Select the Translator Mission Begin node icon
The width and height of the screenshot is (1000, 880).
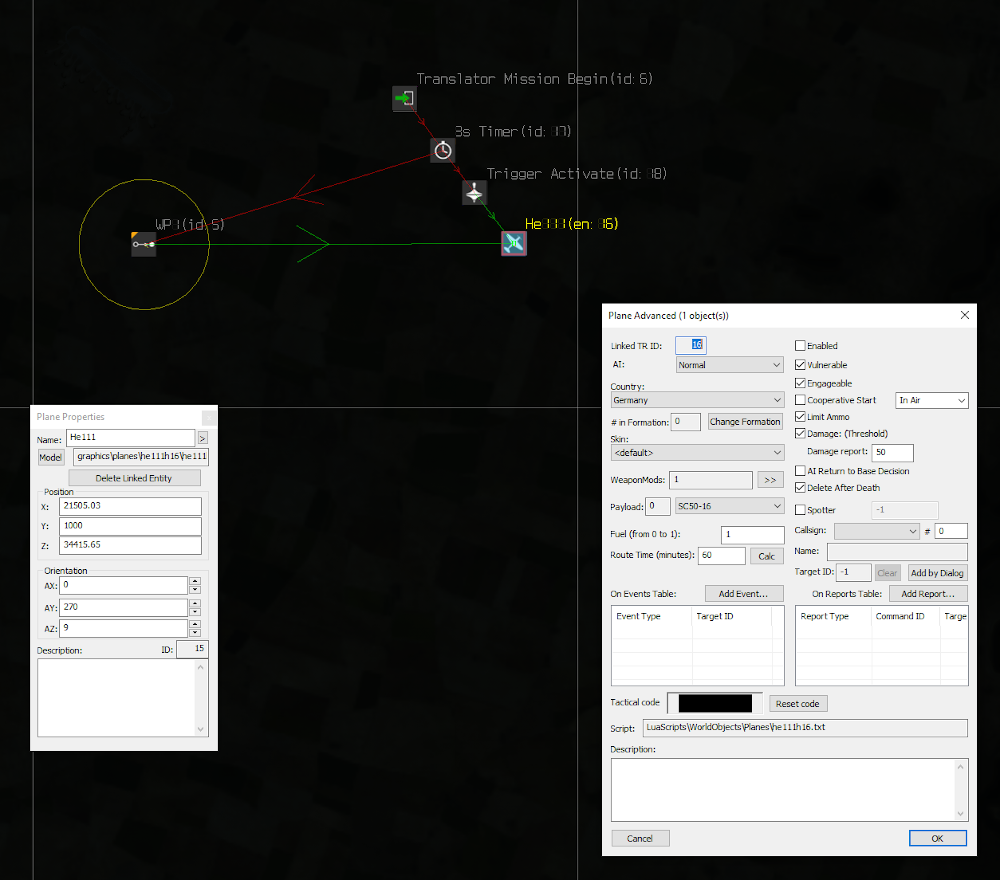click(404, 98)
